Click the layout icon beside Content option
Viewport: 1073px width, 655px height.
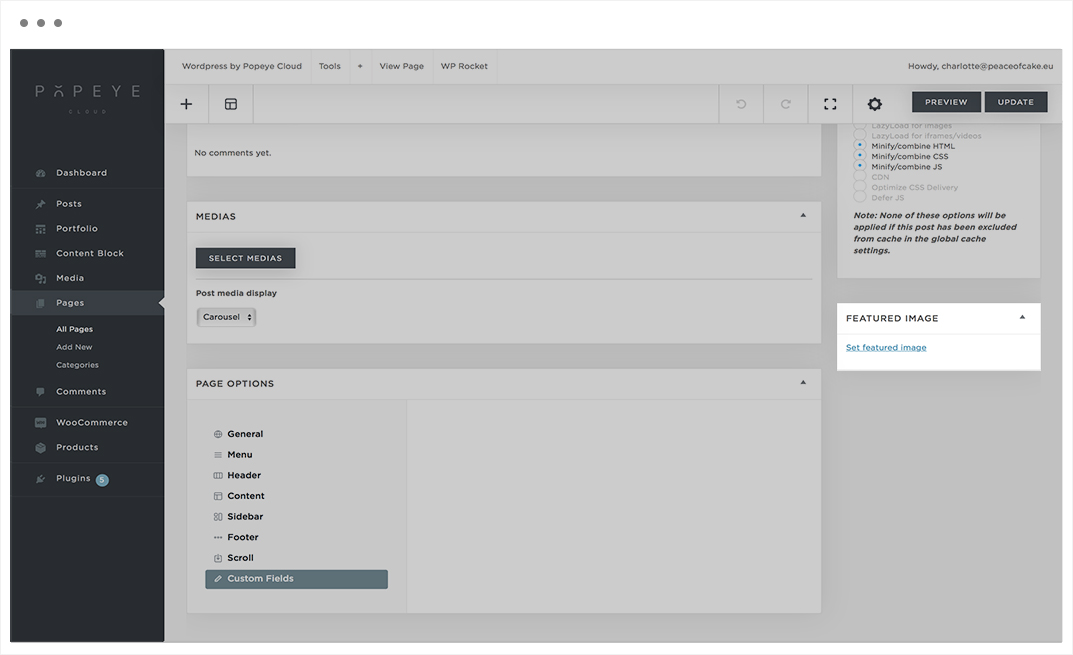[x=218, y=496]
